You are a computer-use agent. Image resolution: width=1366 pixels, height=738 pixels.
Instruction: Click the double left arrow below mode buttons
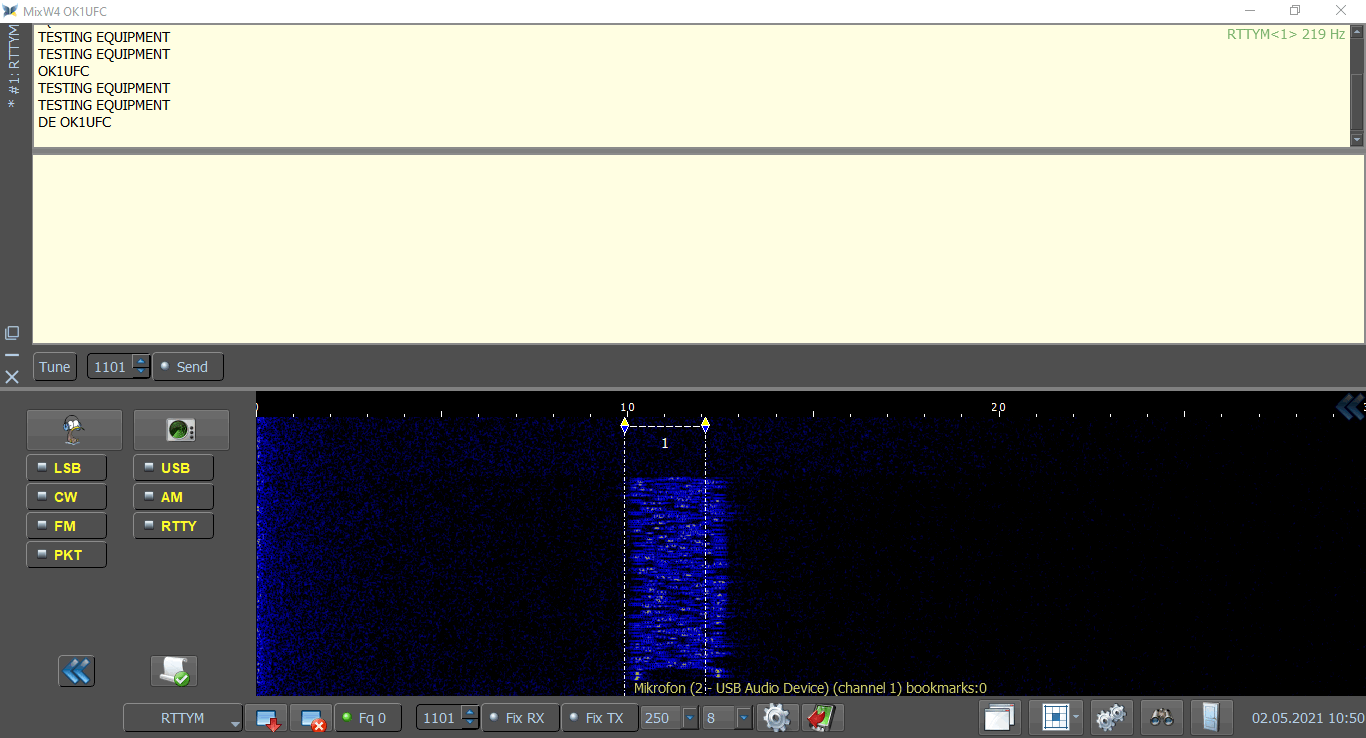coord(76,671)
